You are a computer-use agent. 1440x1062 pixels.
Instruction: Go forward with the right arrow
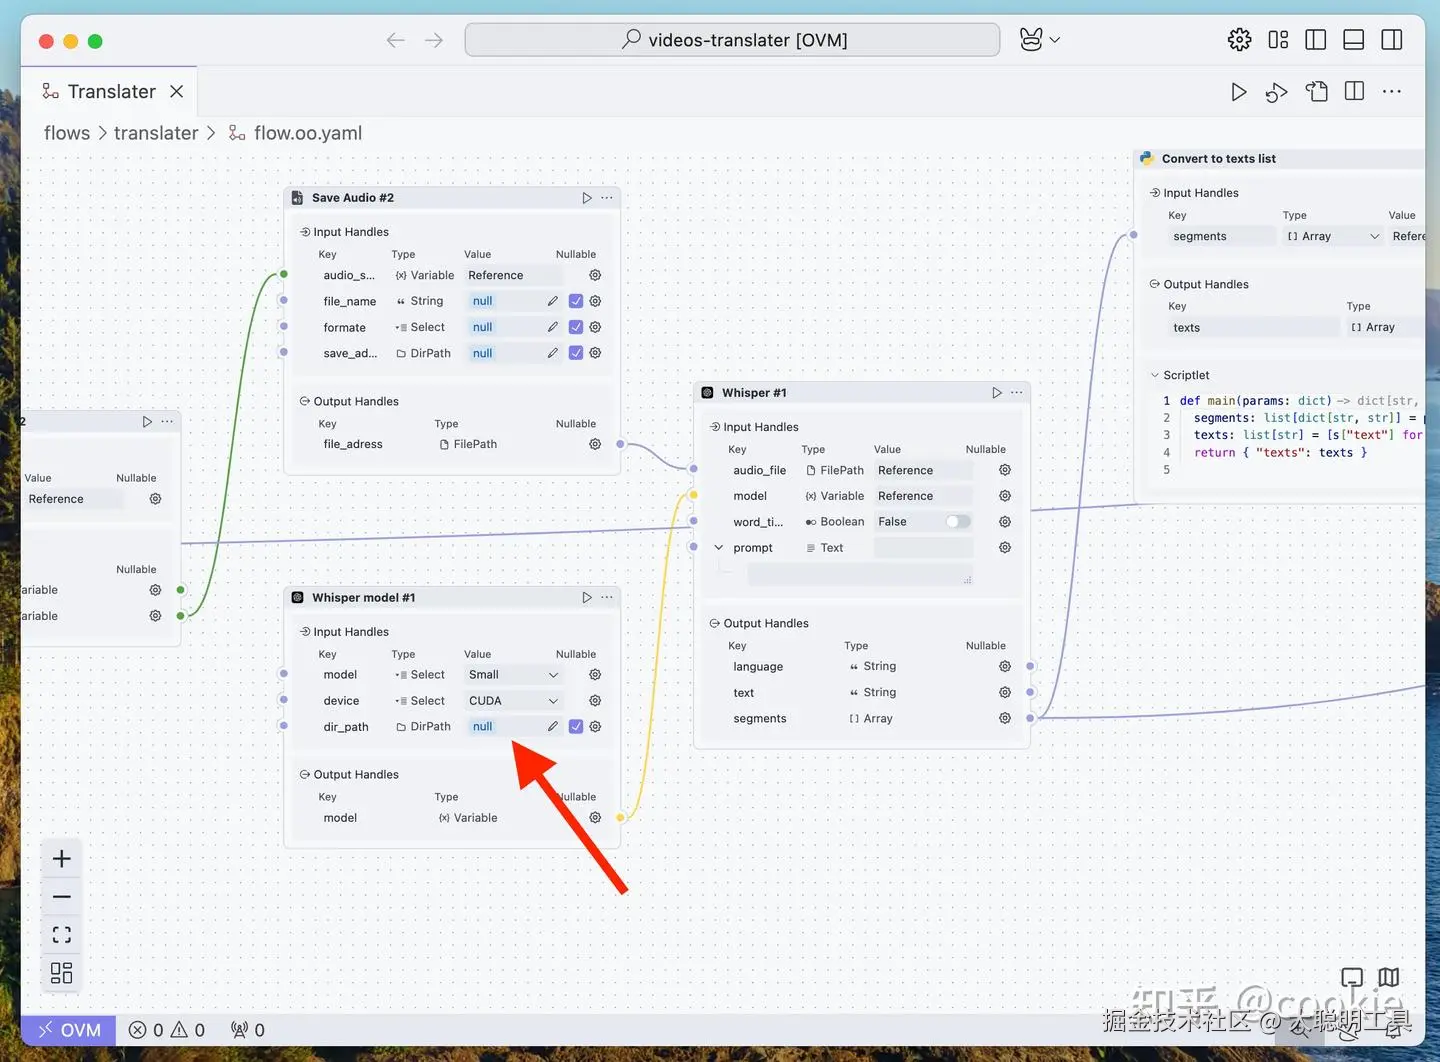(x=433, y=40)
